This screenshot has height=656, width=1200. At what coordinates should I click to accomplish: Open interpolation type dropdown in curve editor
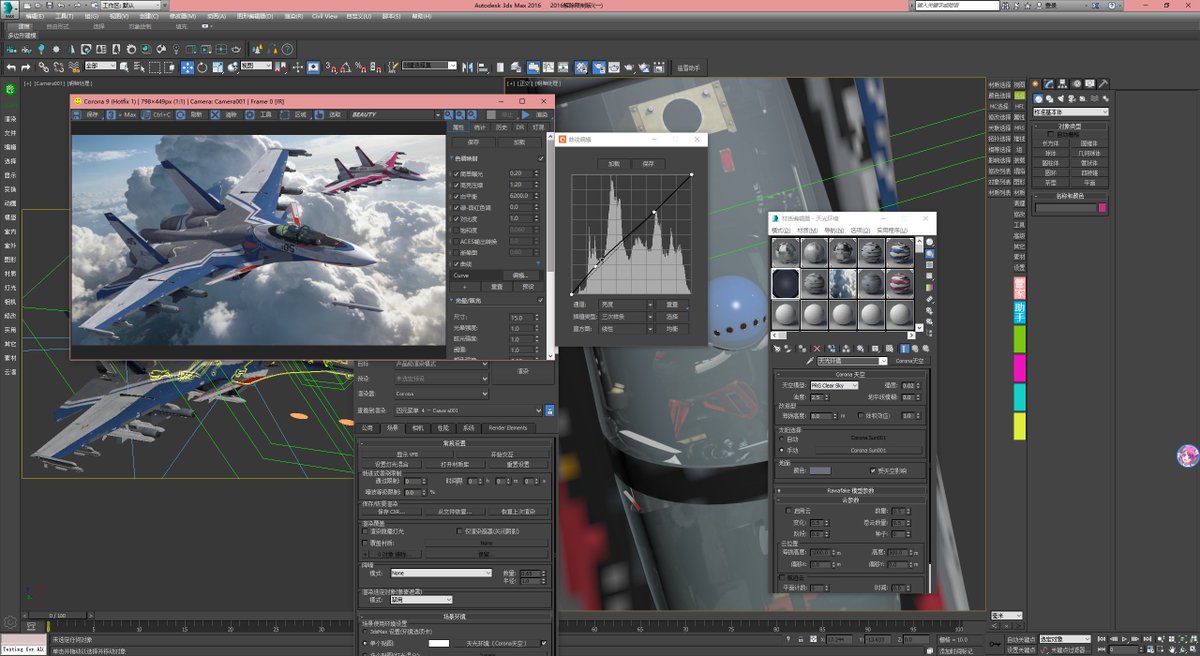[x=626, y=317]
